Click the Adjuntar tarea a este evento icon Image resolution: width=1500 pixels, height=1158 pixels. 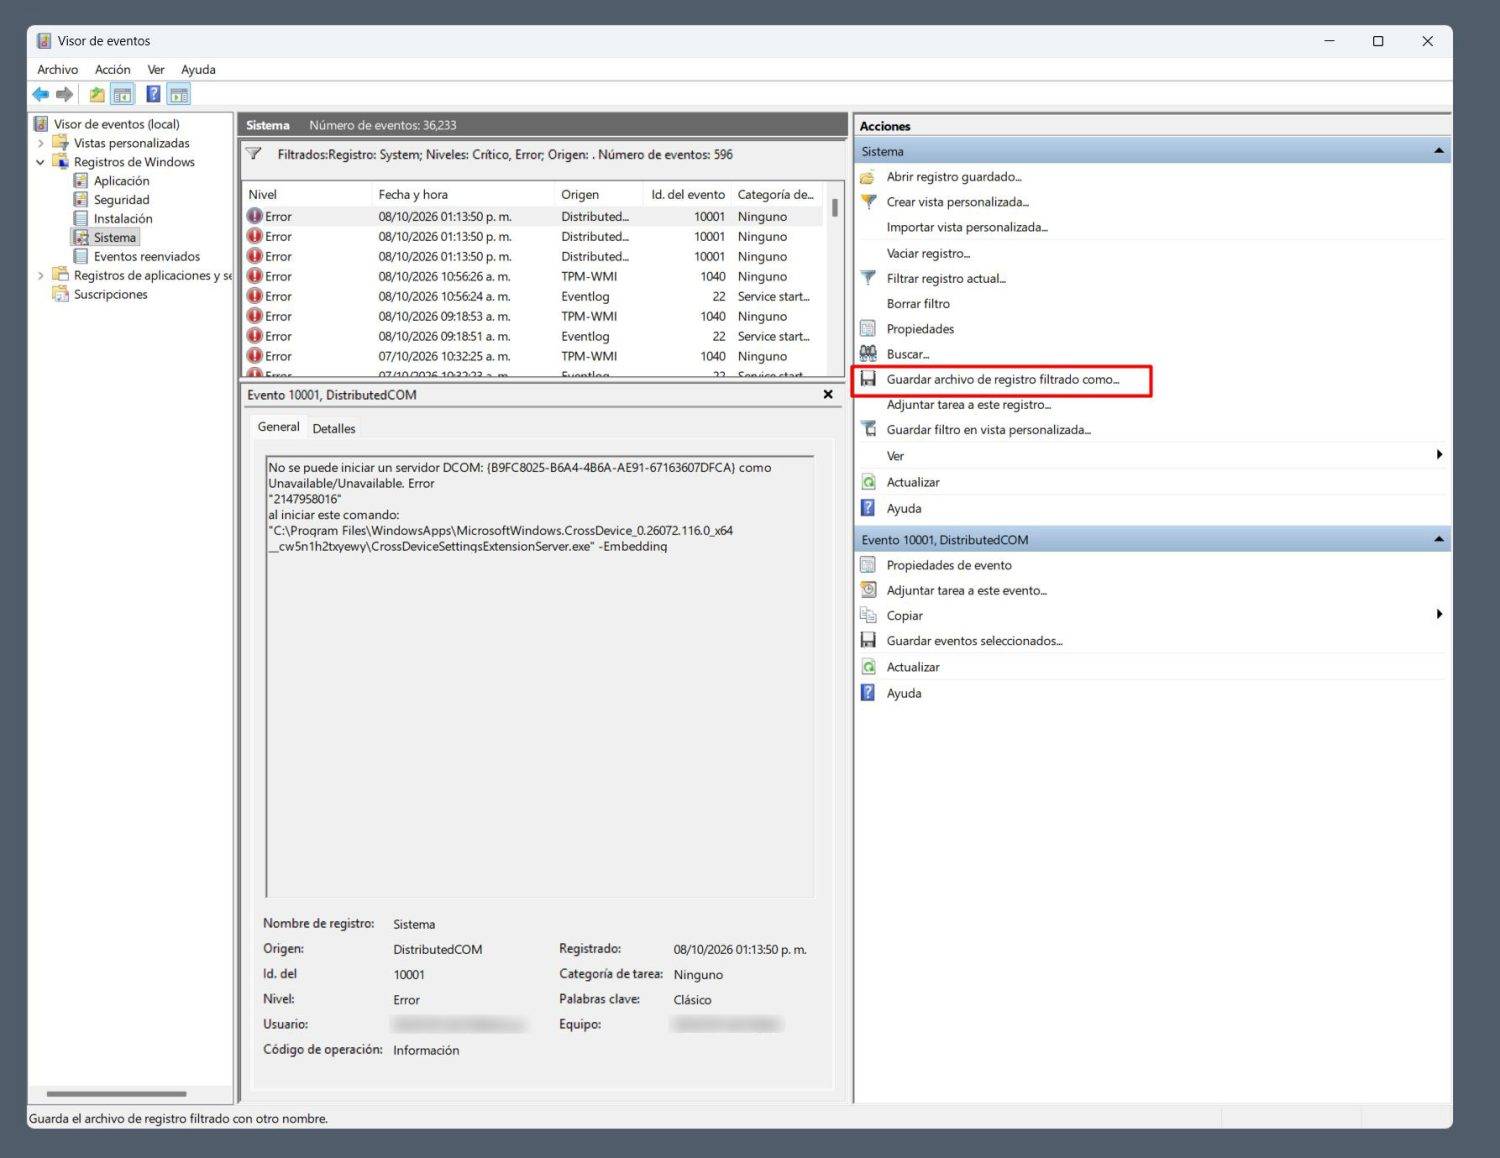(868, 590)
